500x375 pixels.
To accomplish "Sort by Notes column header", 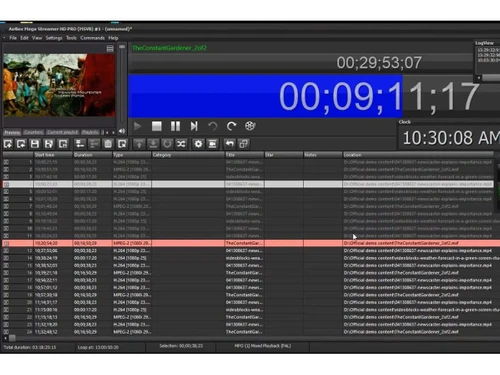I will tap(323, 155).
